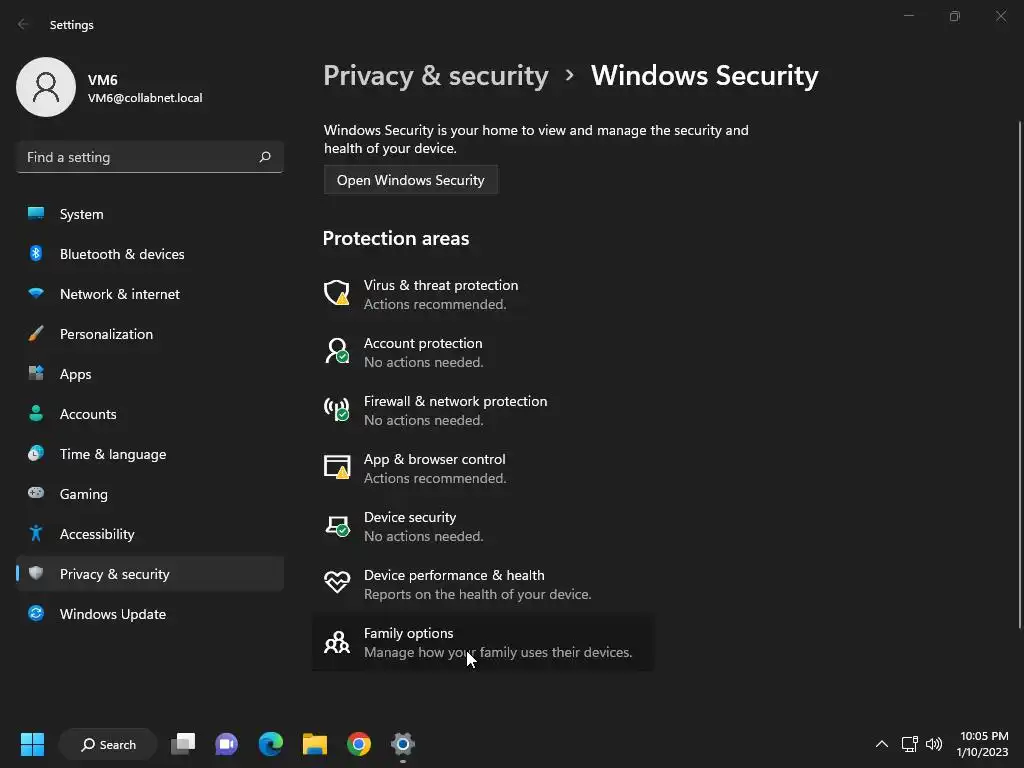1024x768 pixels.
Task: Open the Accessibility settings section
Action: pos(96,534)
